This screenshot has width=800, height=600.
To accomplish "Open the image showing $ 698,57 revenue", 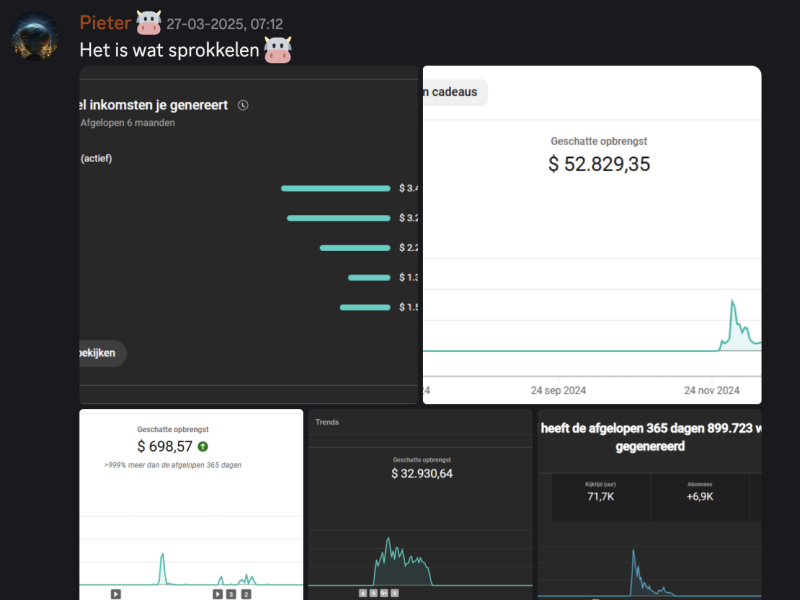I will click(x=191, y=505).
